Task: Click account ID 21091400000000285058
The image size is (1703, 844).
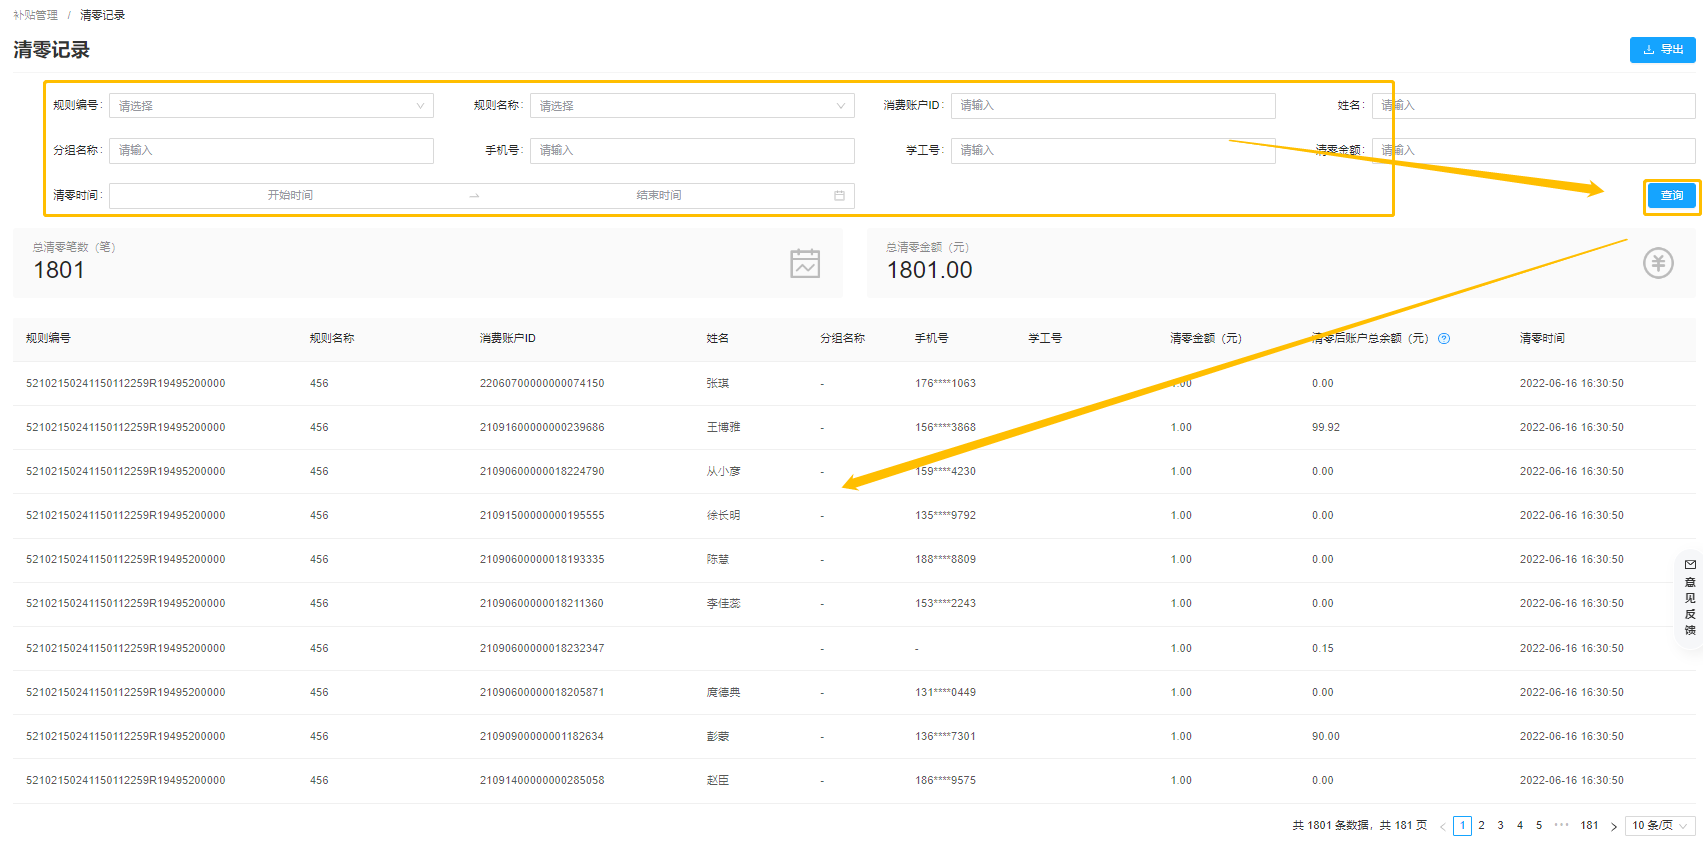Action: (542, 781)
